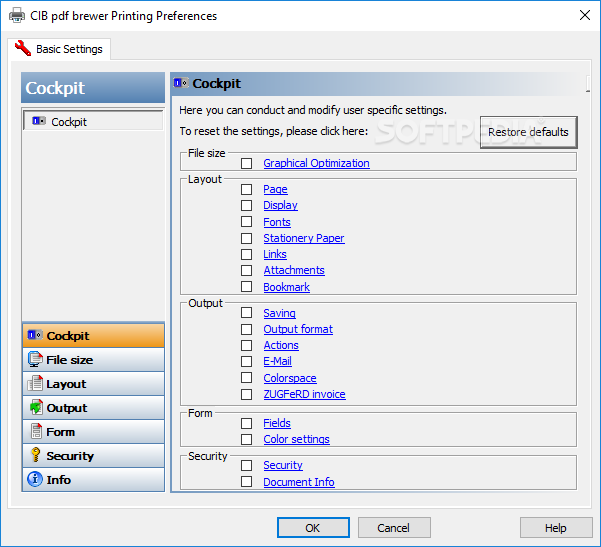This screenshot has height=547, width=601.
Task: Click the Cockpit icon in the navigation bar
Action: coord(35,335)
